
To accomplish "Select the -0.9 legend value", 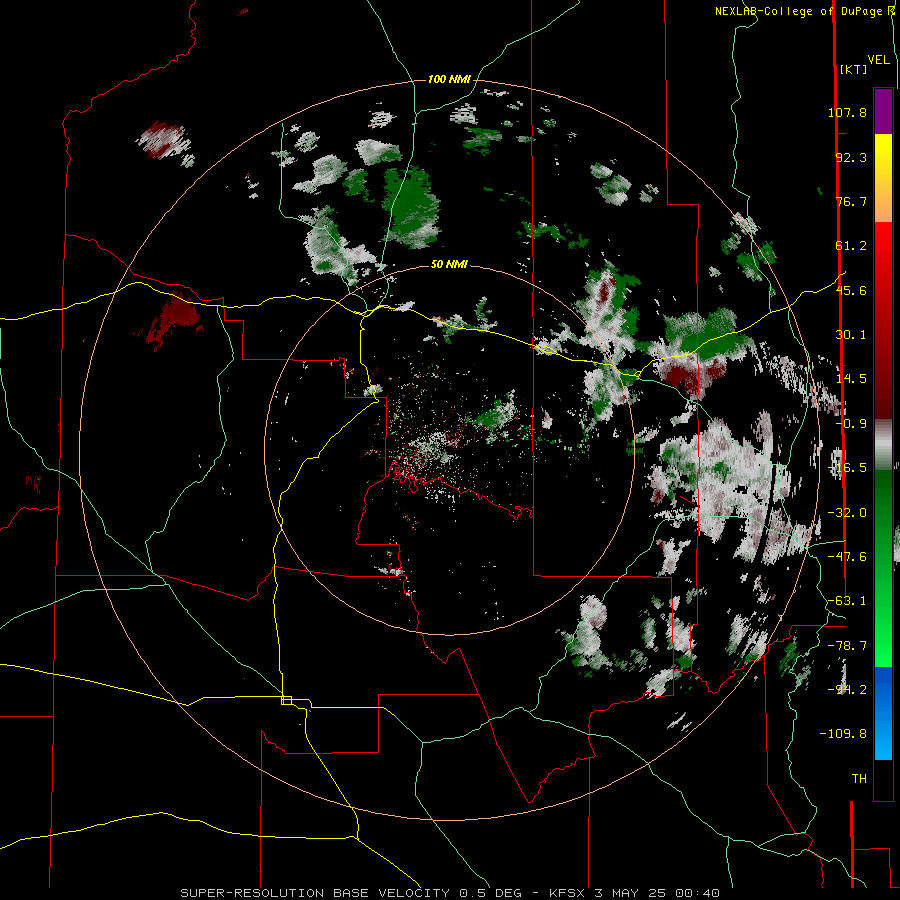I will [851, 424].
